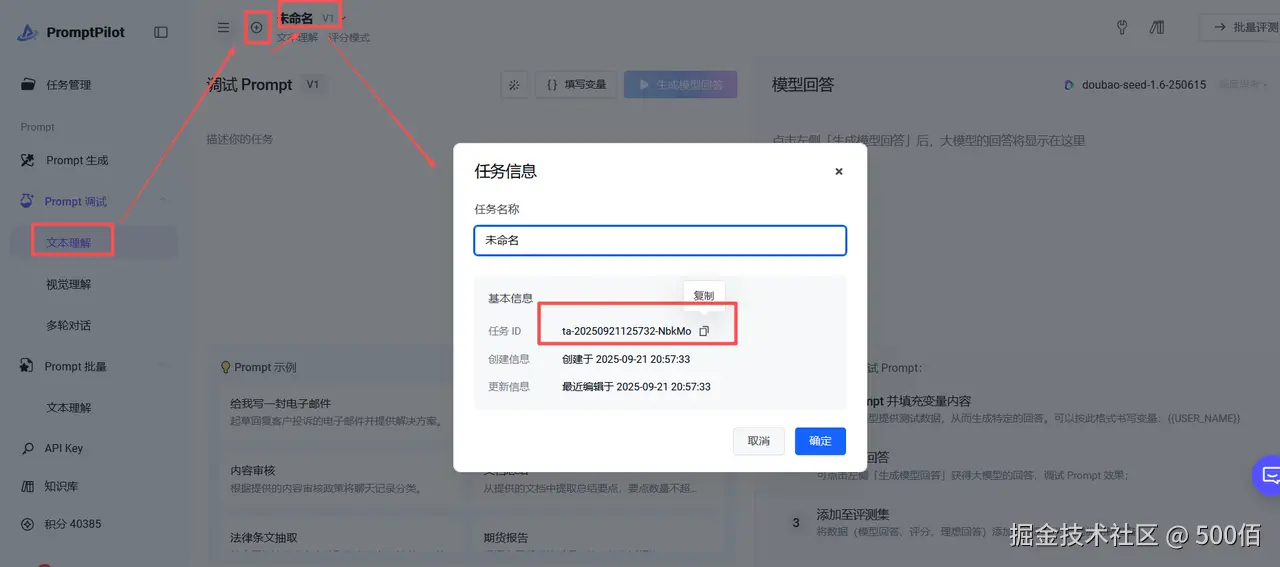Viewport: 1280px width, 567px height.
Task: Click the V1 tag beside 调试 Prompt
Action: [x=312, y=85]
